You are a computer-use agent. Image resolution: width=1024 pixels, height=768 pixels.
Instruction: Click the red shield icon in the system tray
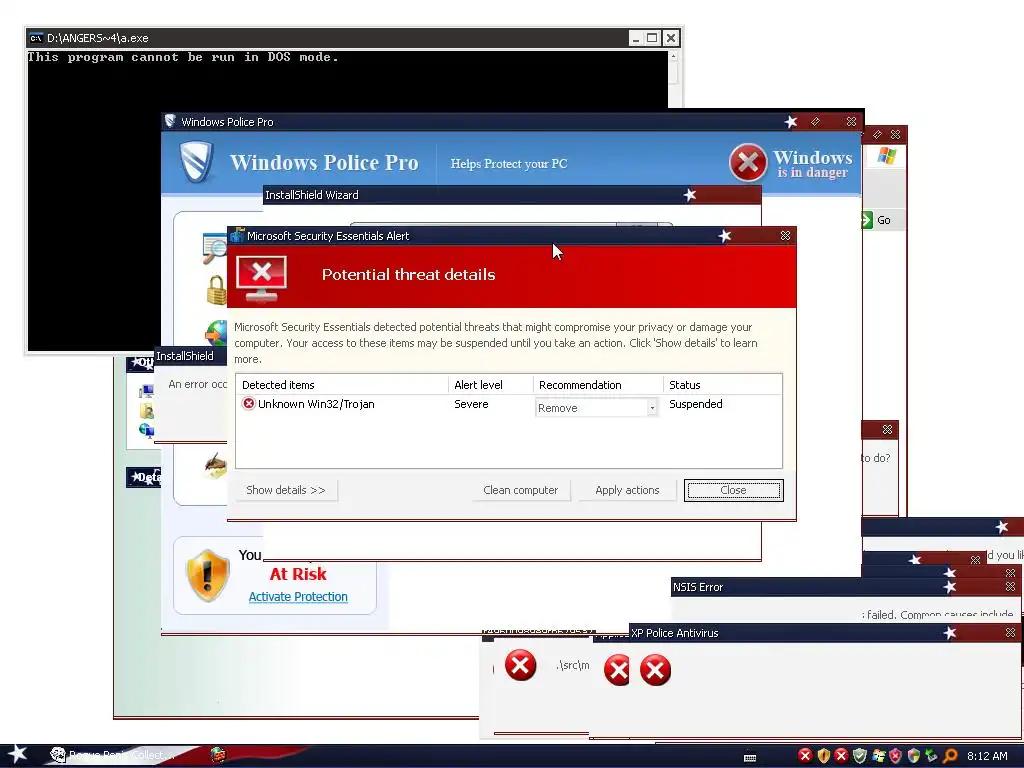(895, 756)
